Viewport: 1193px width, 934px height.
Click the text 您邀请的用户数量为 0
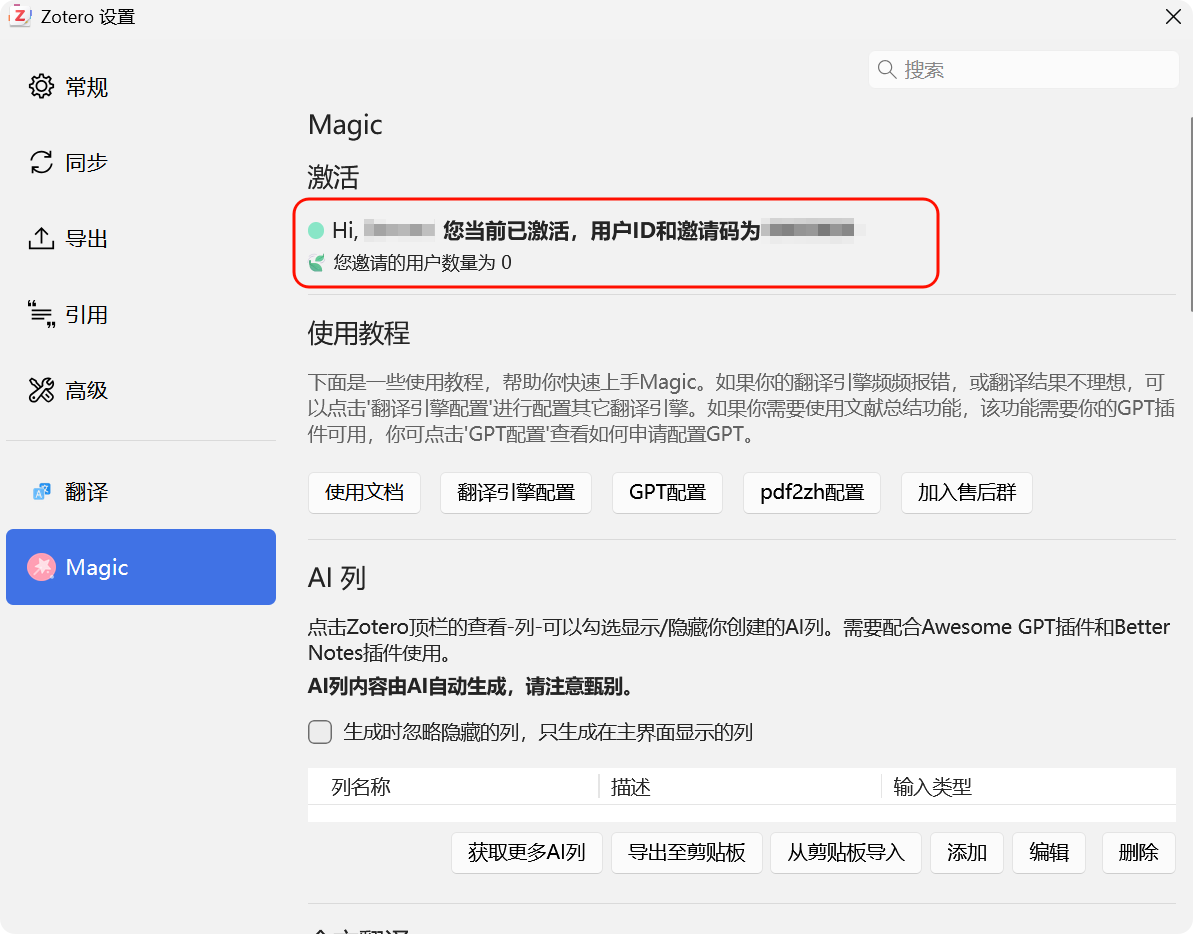[422, 263]
